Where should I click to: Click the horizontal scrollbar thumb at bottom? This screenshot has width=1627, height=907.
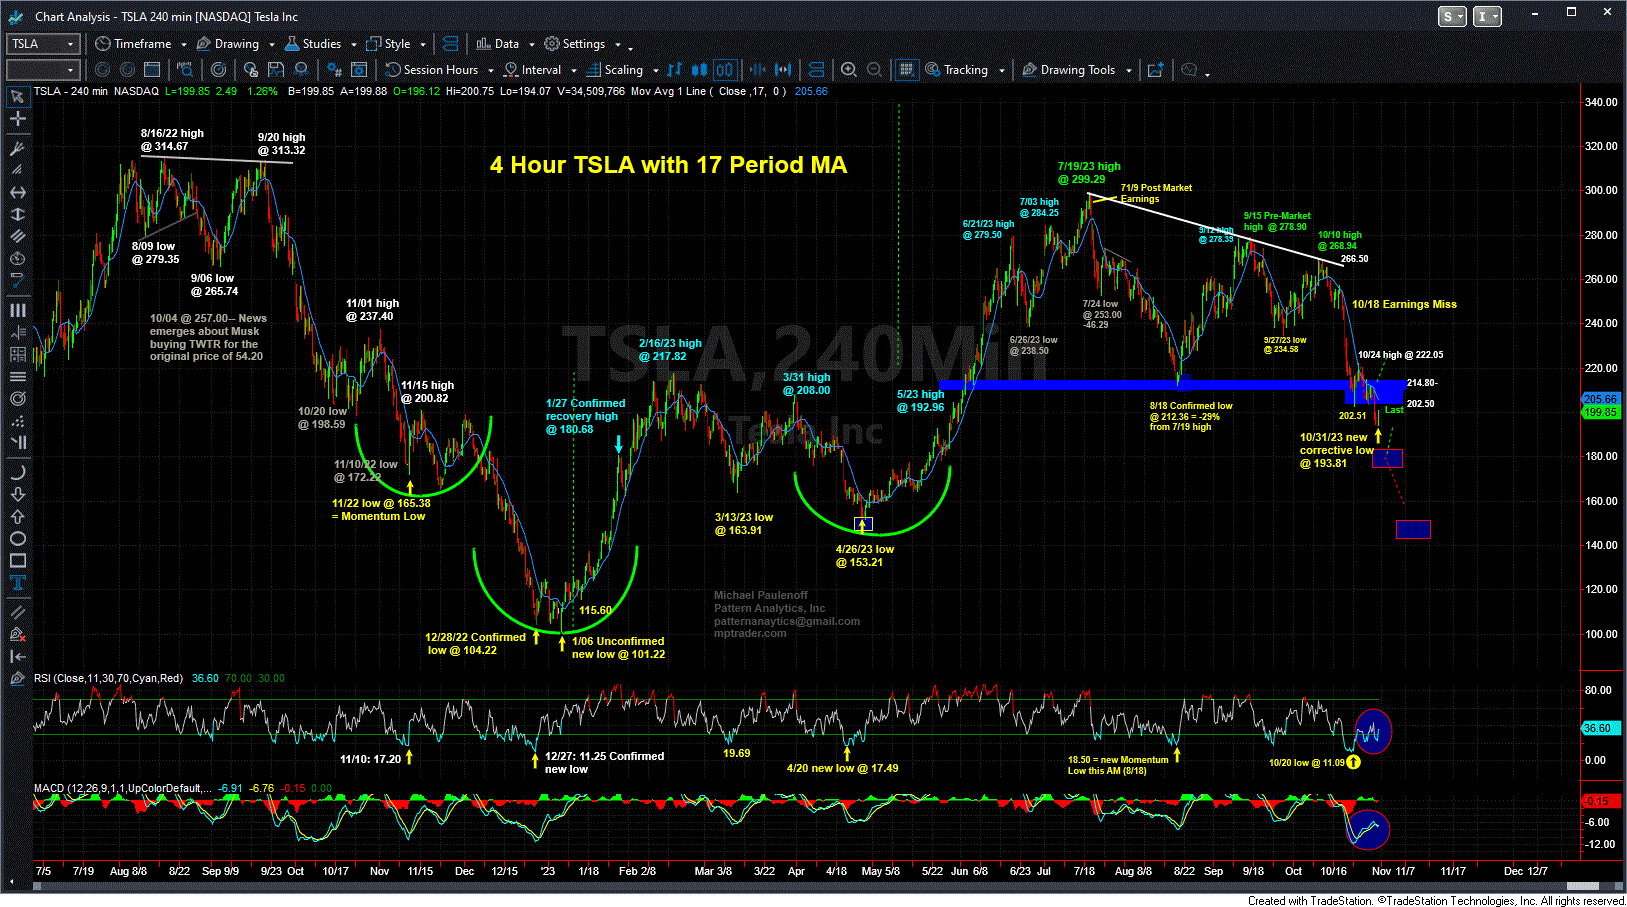1581,886
